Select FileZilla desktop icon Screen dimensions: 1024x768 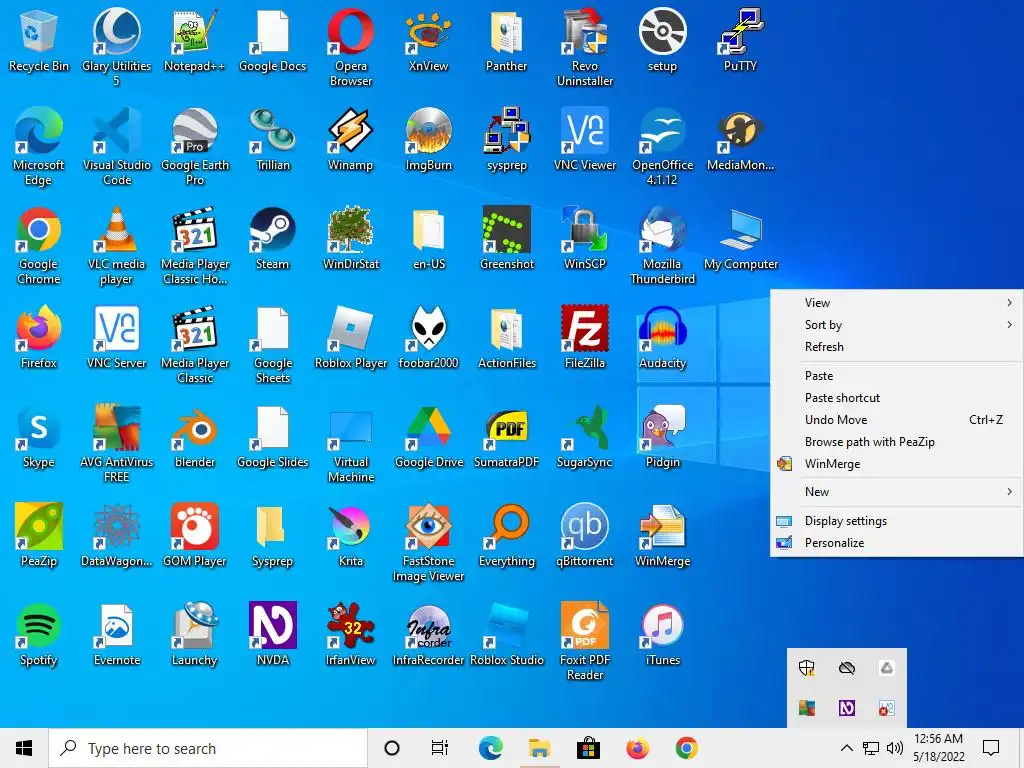click(584, 337)
